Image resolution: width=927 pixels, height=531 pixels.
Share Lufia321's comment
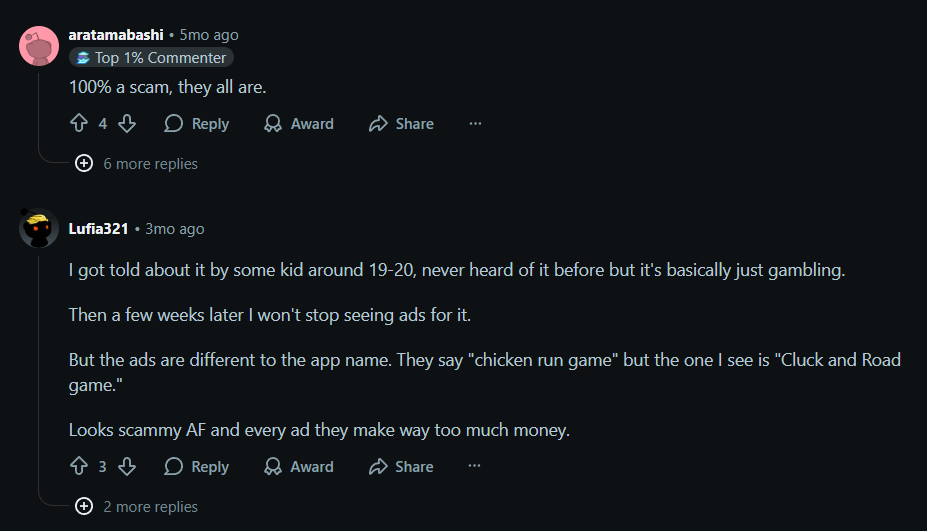(401, 467)
